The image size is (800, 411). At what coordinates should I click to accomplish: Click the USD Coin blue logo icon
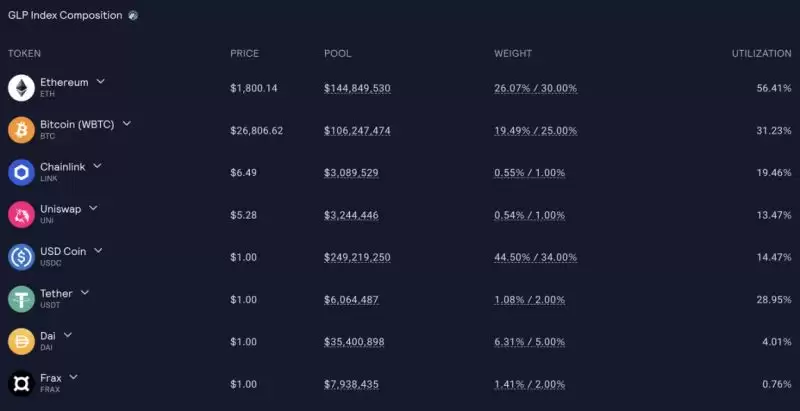(21, 257)
